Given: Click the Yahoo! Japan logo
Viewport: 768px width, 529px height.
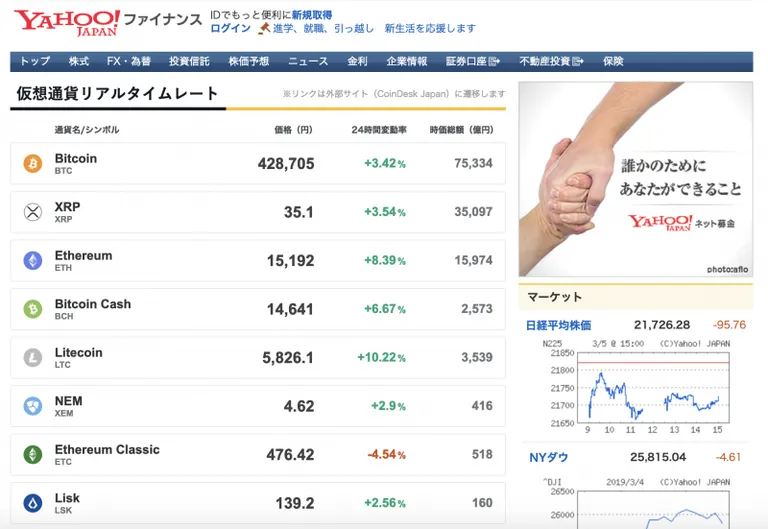Looking at the screenshot, I should click(x=67, y=23).
